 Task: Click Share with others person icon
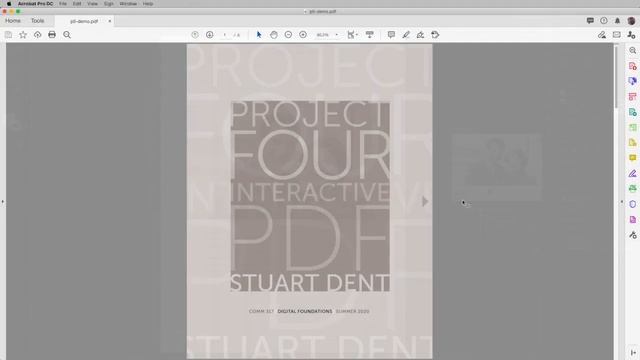pos(631,35)
